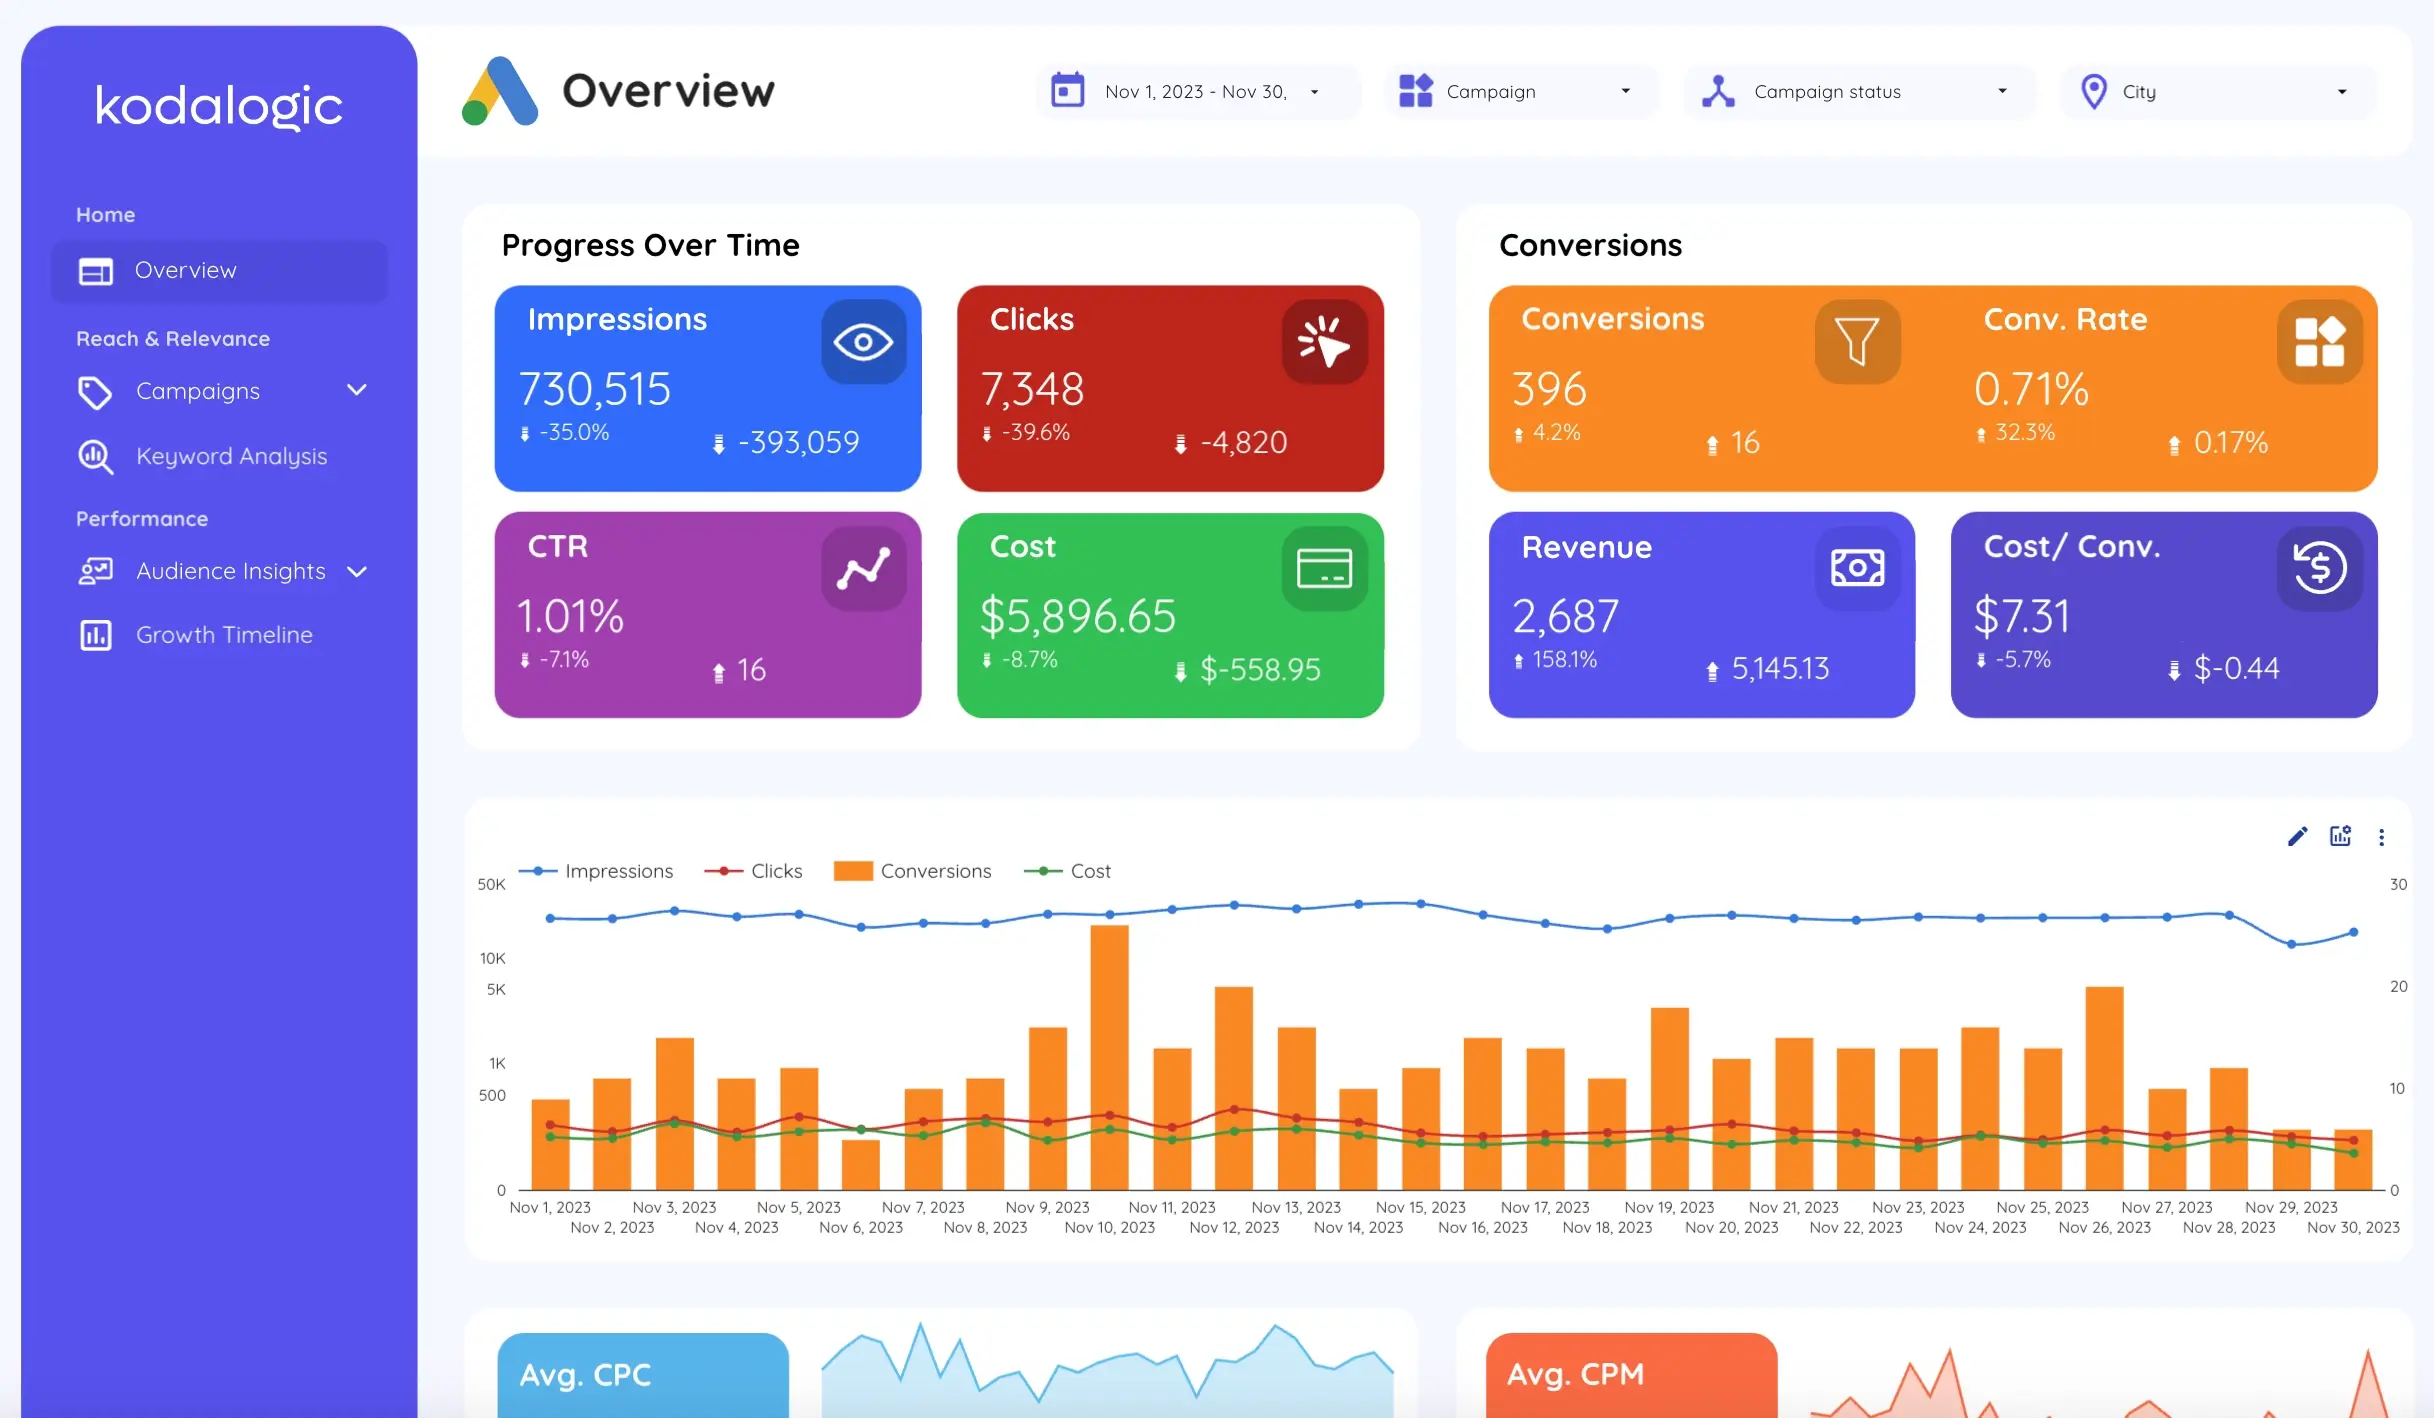Click the Progress Over Time heading
Screen dimensions: 2434x1418
point(650,245)
